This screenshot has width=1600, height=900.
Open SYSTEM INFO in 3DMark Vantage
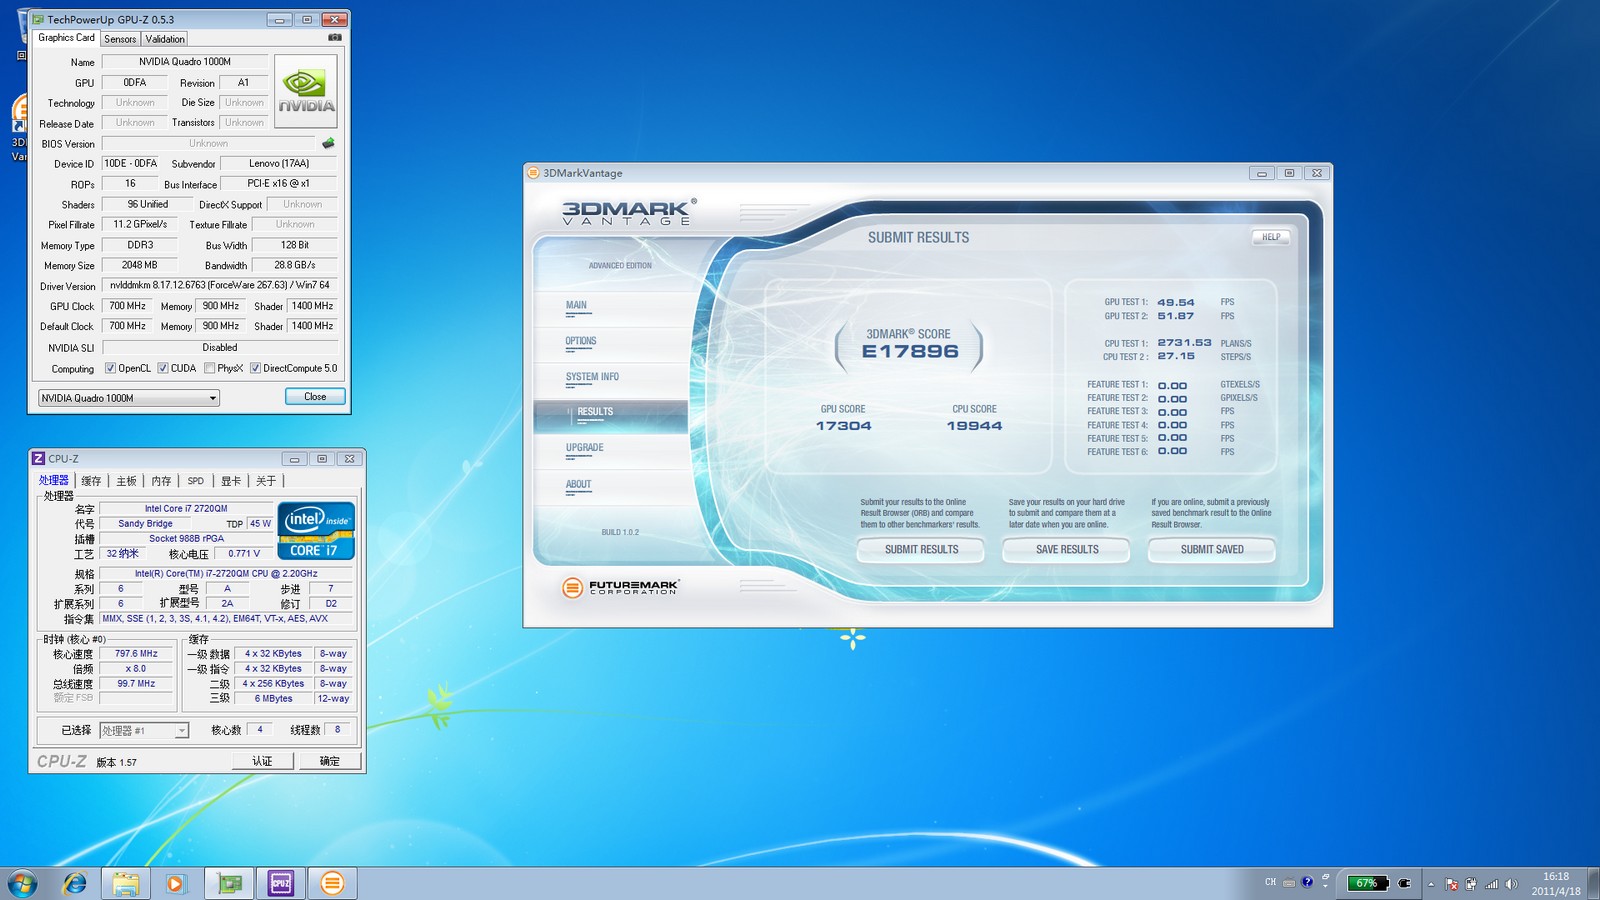[x=592, y=377]
